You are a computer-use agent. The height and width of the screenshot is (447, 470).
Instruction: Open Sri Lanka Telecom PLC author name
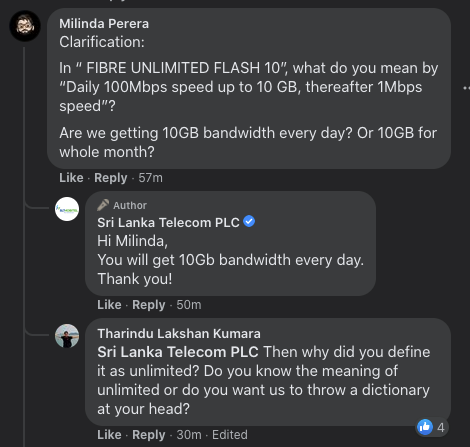[168, 222]
